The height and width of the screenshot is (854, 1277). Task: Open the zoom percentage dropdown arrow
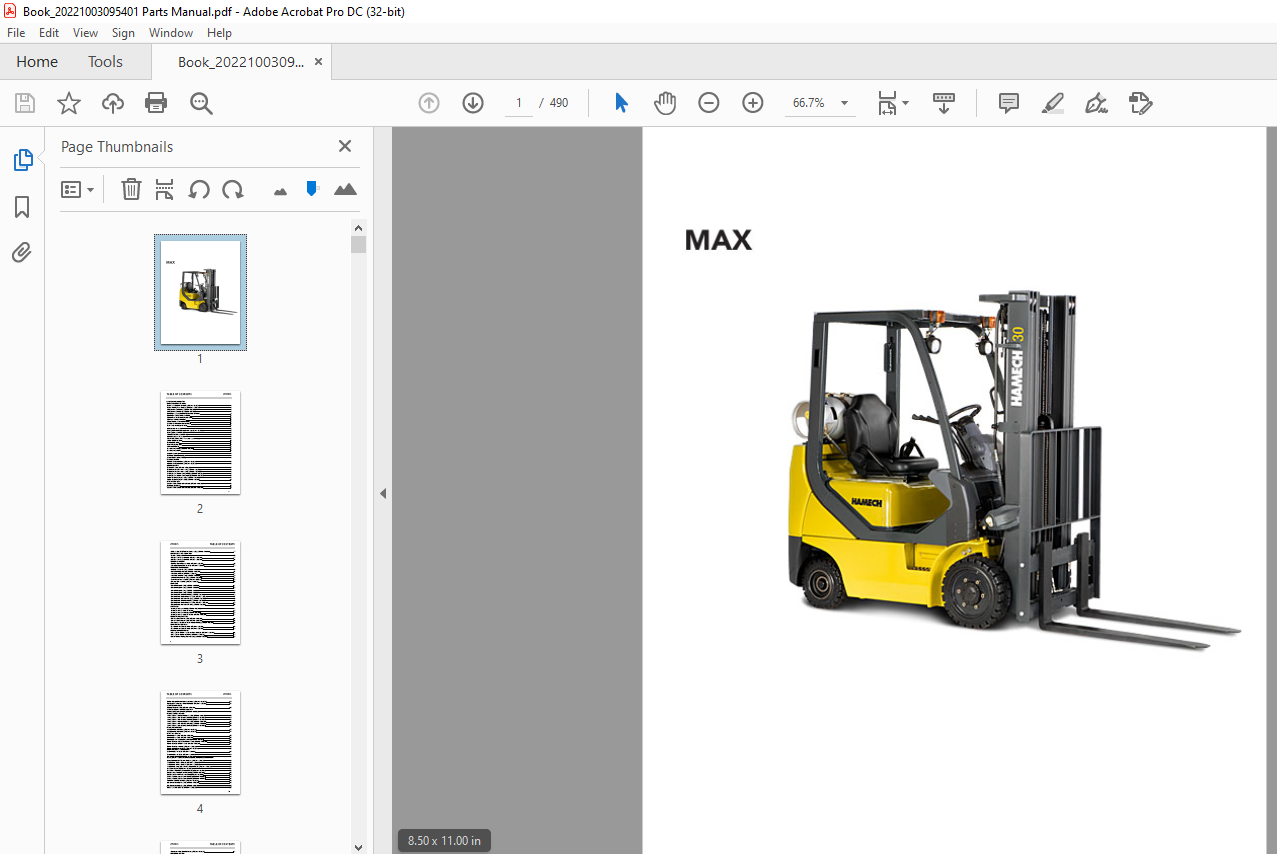(x=844, y=103)
